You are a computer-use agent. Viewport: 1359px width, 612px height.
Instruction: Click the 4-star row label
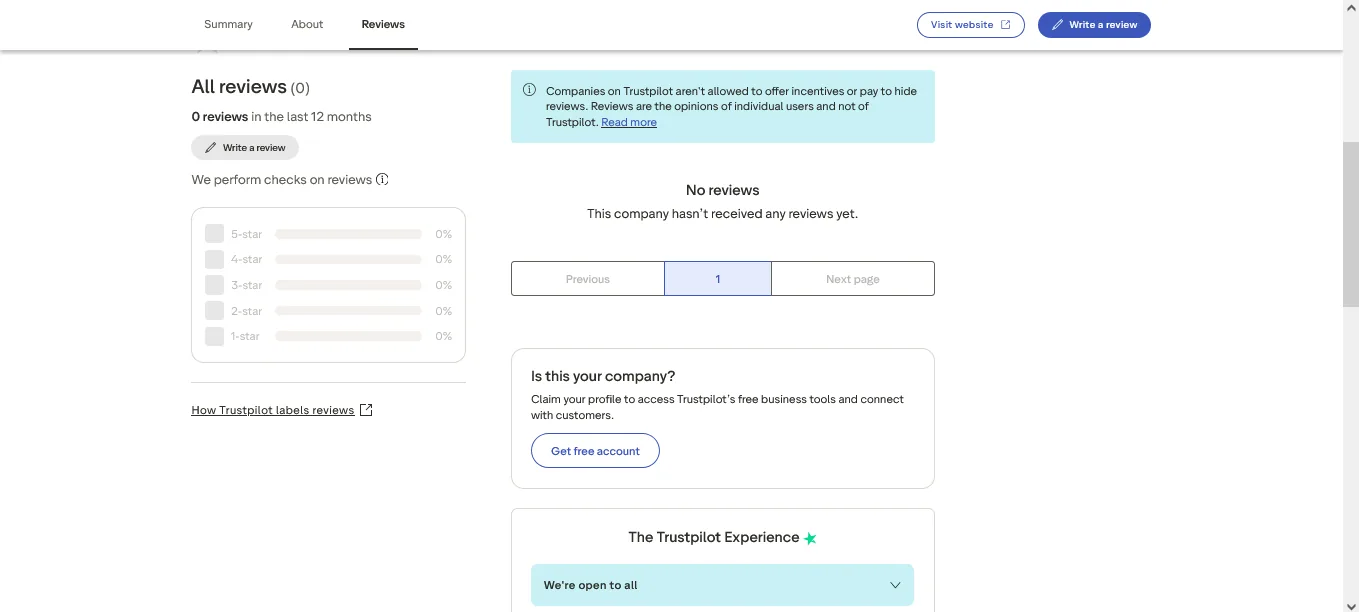[x=246, y=259]
